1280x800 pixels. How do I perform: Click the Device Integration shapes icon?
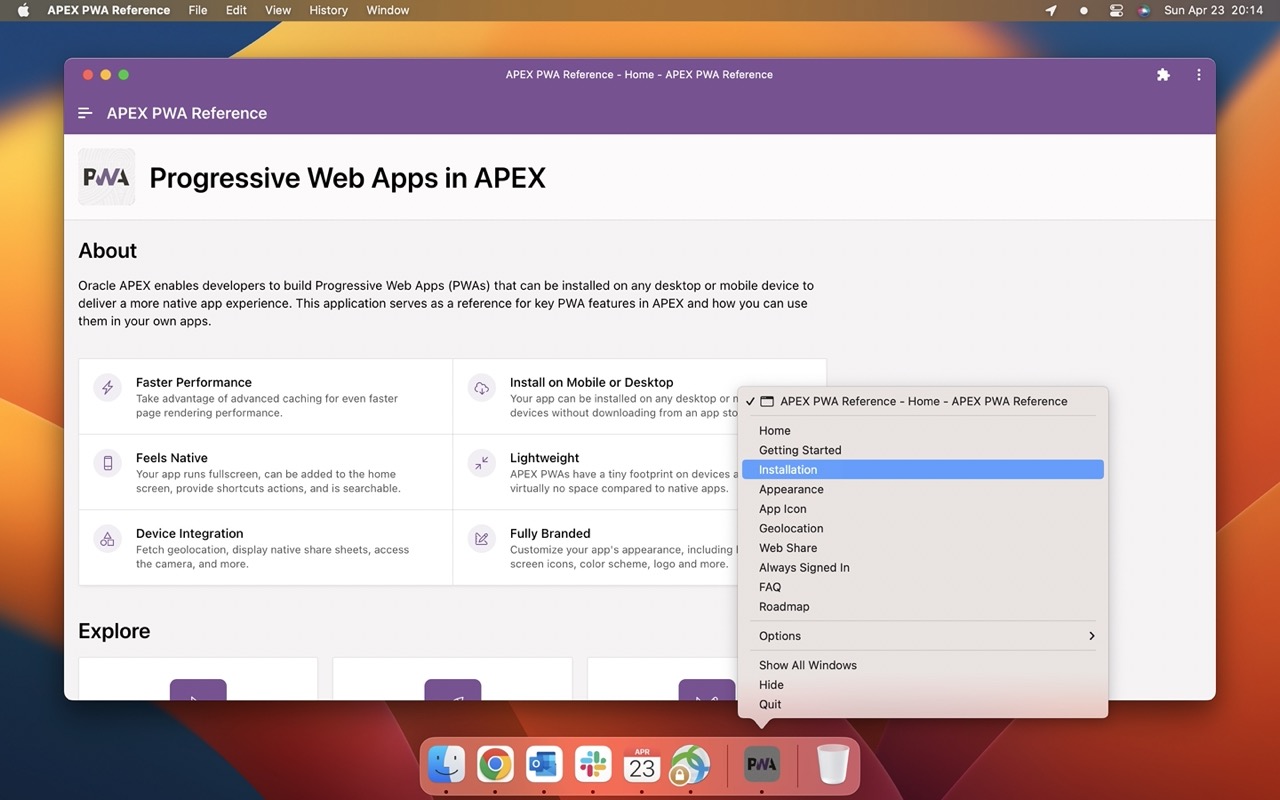[107, 539]
